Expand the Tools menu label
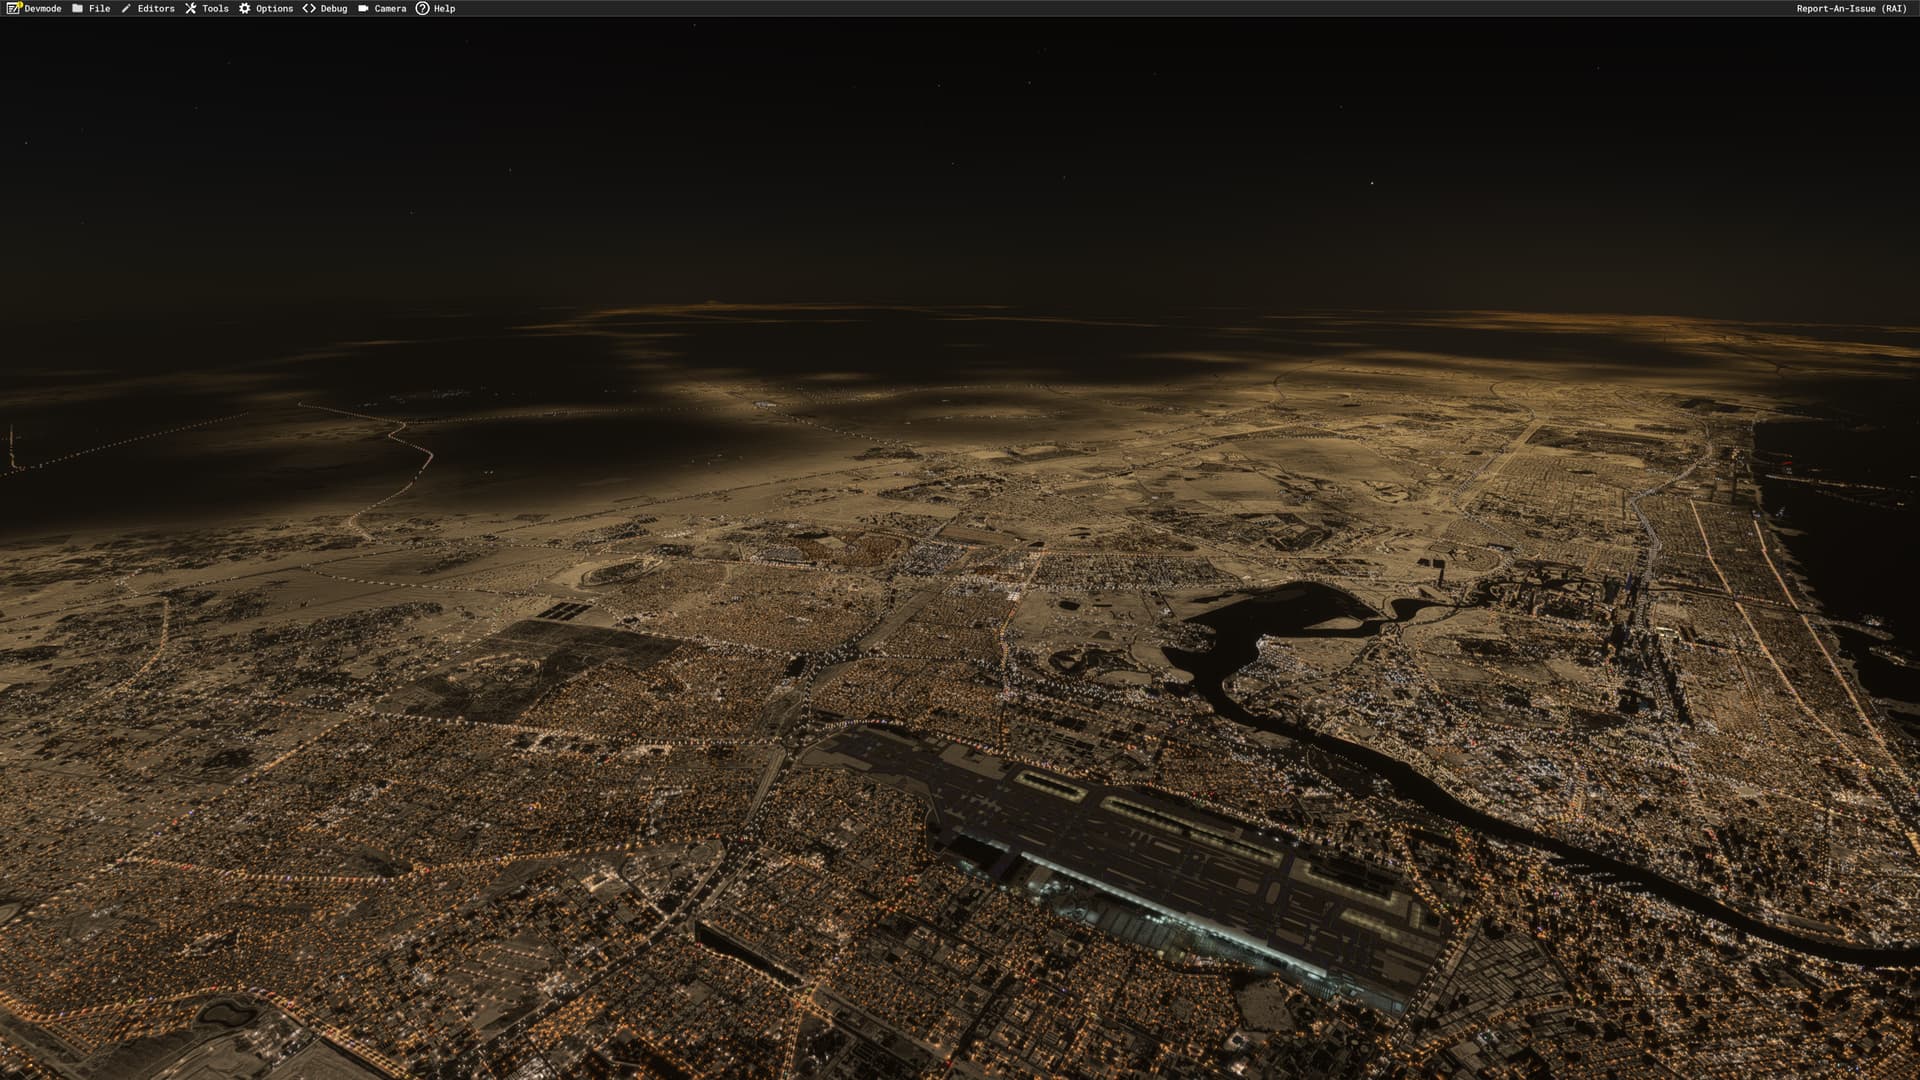This screenshot has width=1920, height=1080. coord(215,8)
